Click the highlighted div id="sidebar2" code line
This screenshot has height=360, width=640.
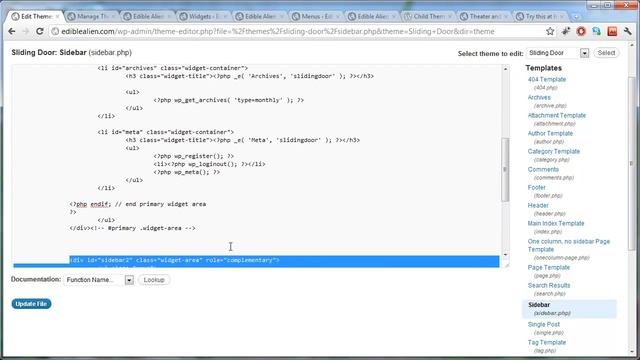174,260
